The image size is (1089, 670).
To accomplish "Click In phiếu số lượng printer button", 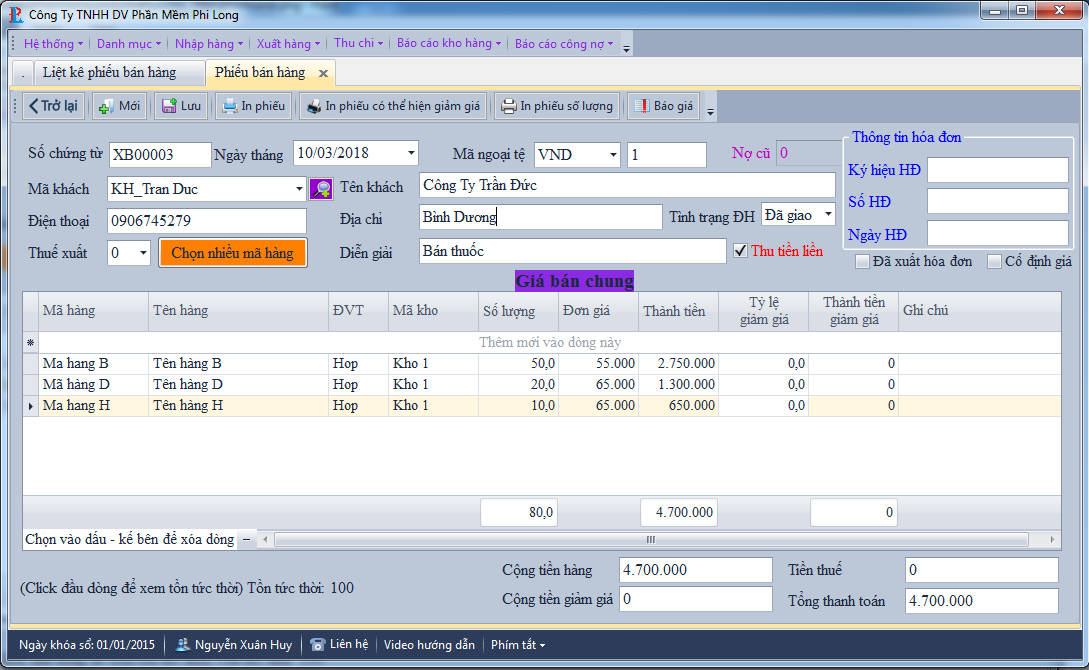I will click(x=558, y=106).
